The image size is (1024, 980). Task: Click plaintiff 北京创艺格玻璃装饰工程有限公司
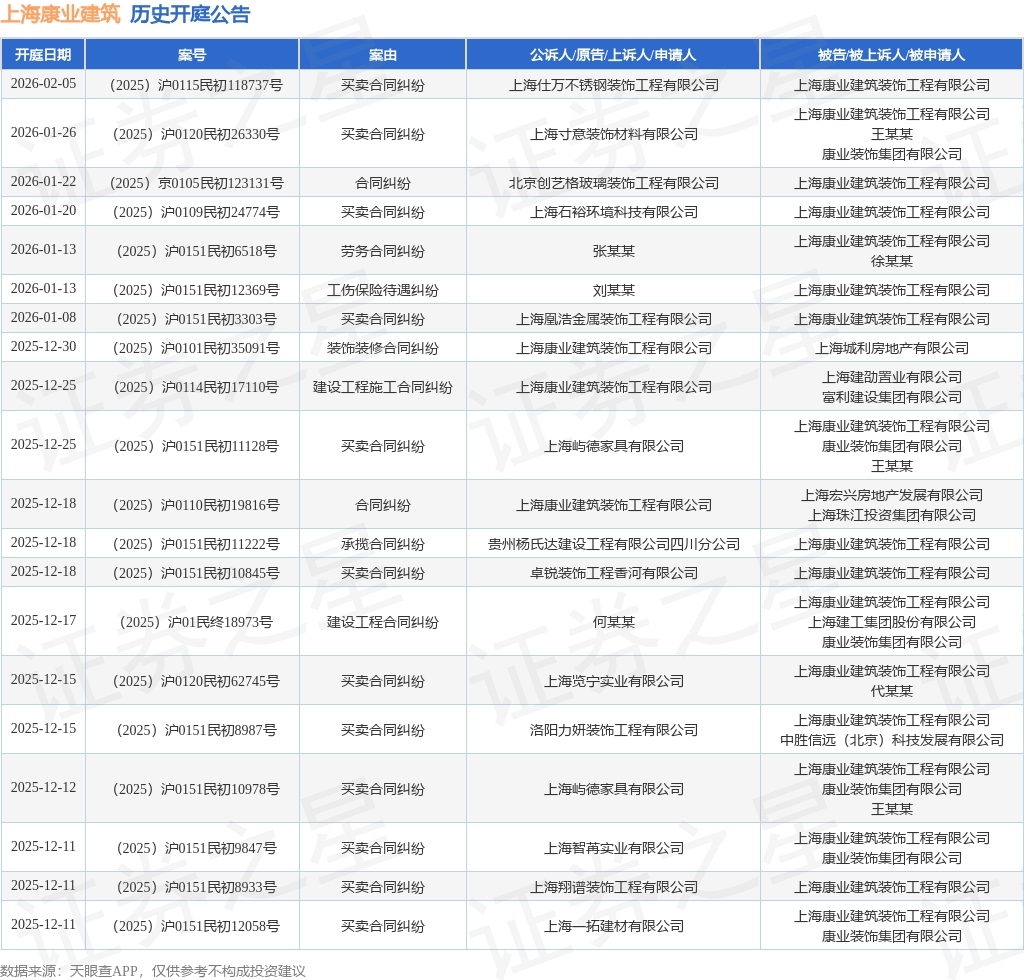pyautogui.click(x=614, y=183)
